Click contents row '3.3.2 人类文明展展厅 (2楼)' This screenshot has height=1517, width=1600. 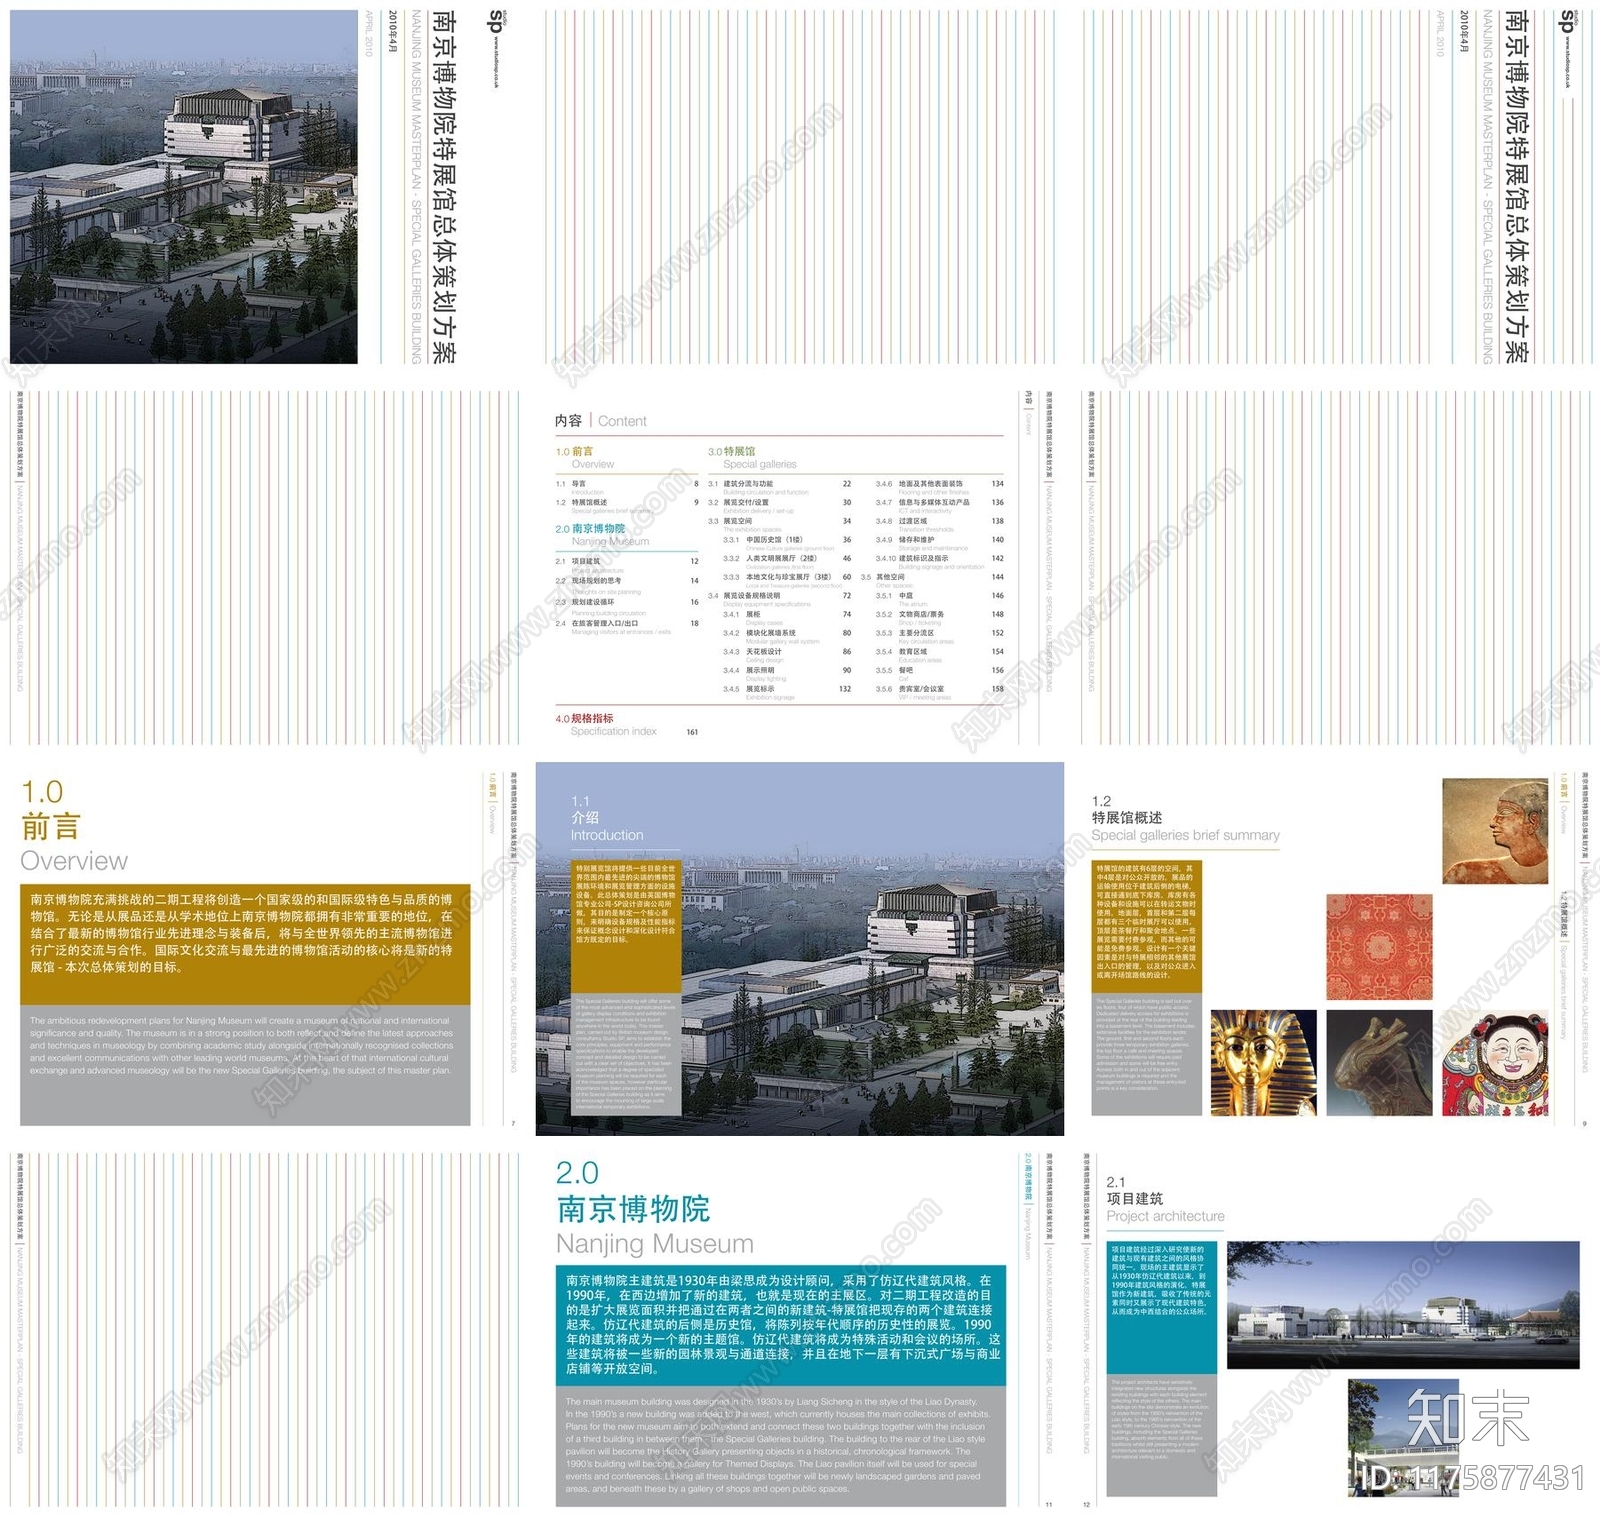(x=788, y=559)
